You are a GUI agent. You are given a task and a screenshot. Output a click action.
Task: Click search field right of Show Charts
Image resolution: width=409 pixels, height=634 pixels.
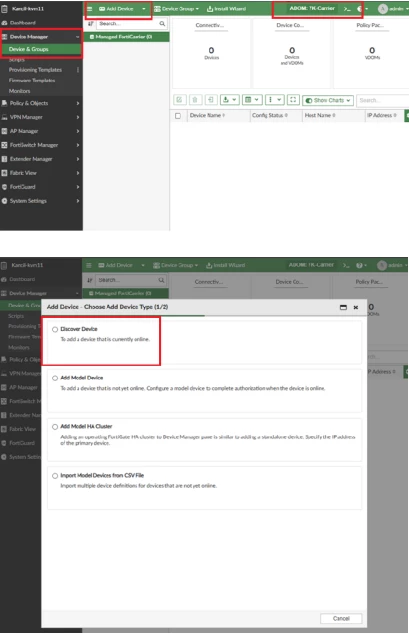pos(383,100)
